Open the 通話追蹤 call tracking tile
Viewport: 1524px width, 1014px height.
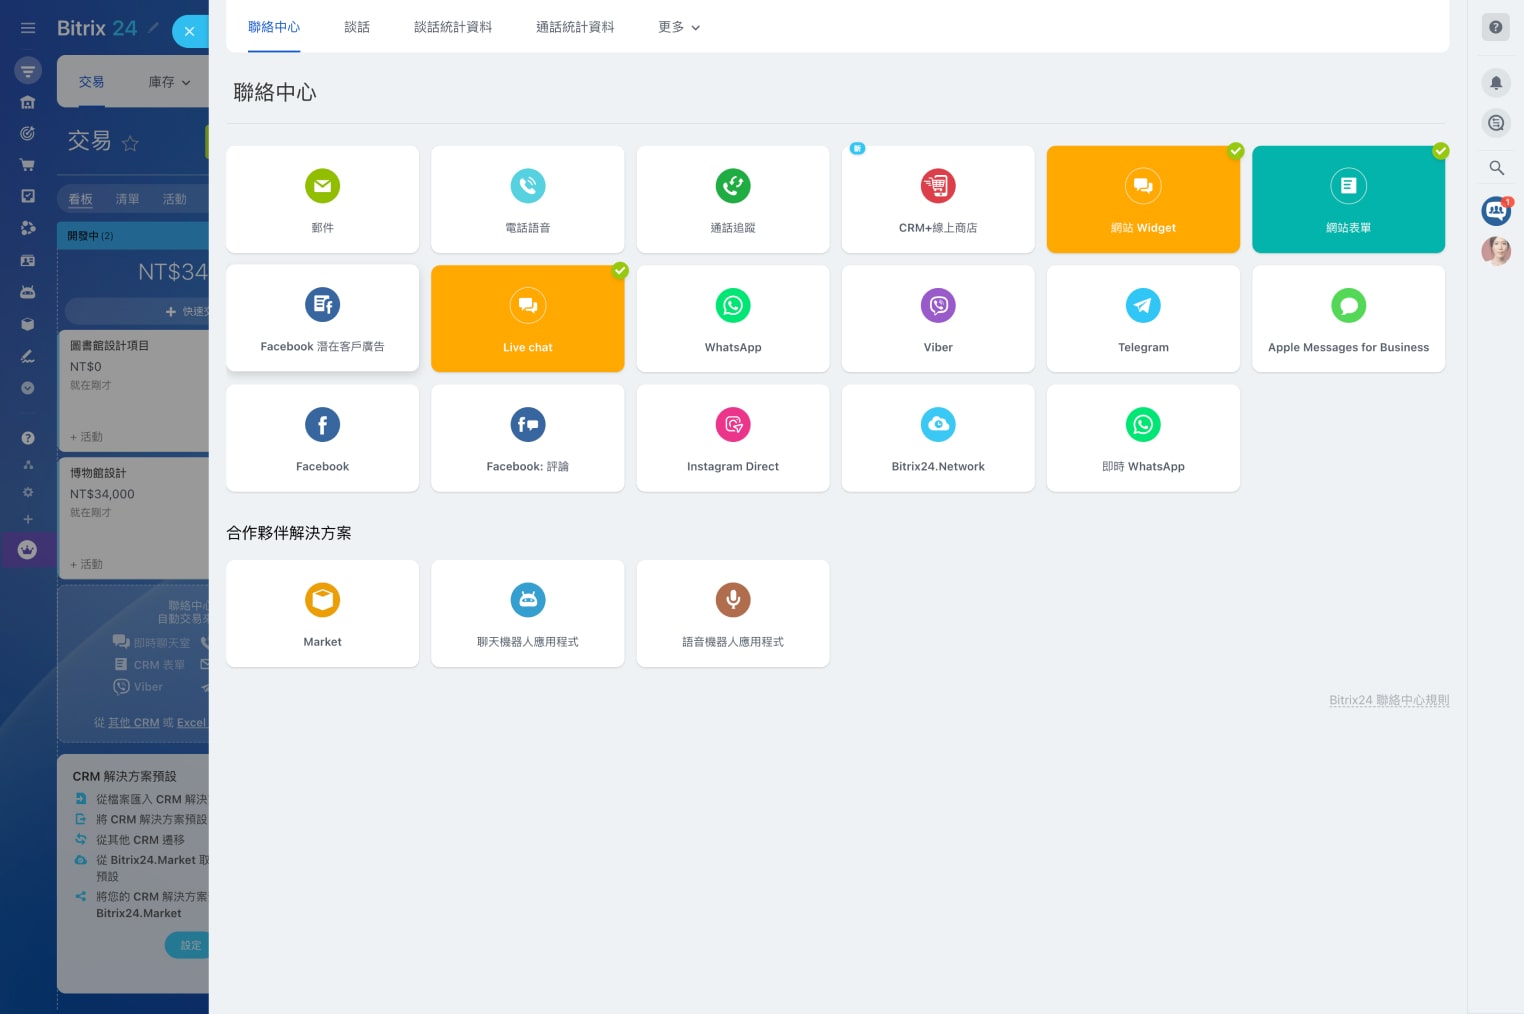[x=733, y=199]
